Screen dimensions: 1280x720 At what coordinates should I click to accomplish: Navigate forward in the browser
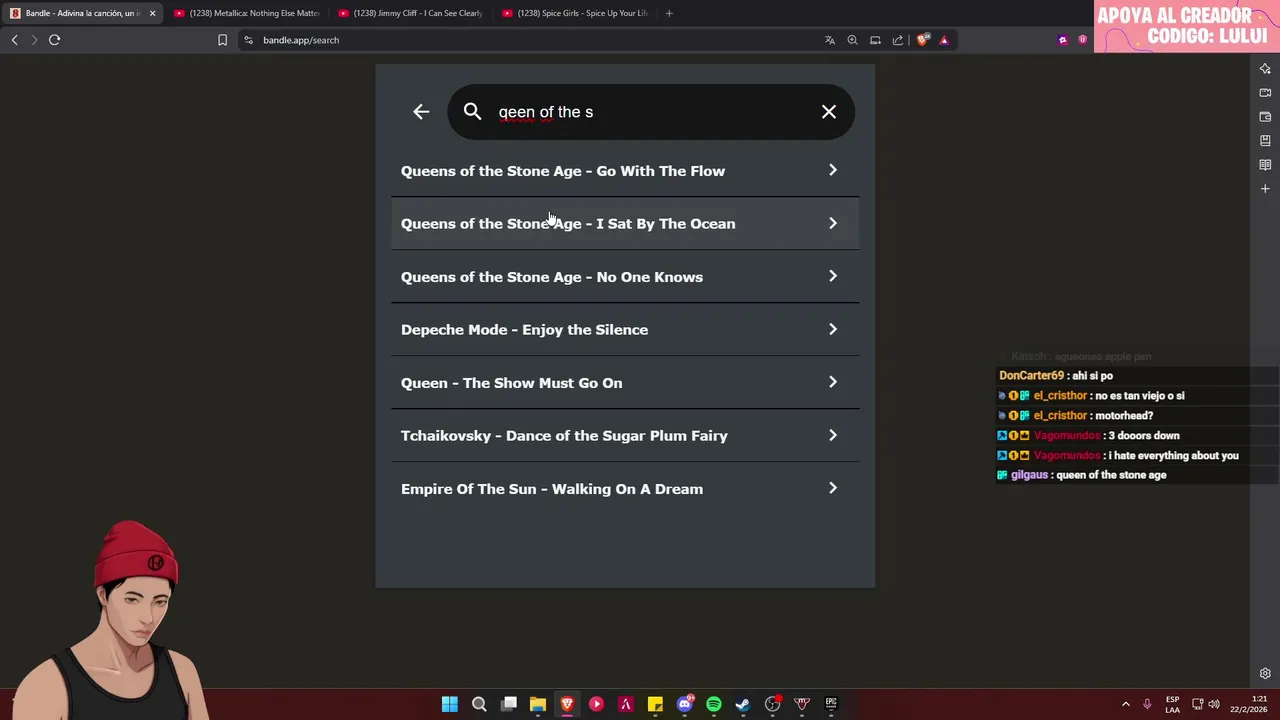point(34,40)
